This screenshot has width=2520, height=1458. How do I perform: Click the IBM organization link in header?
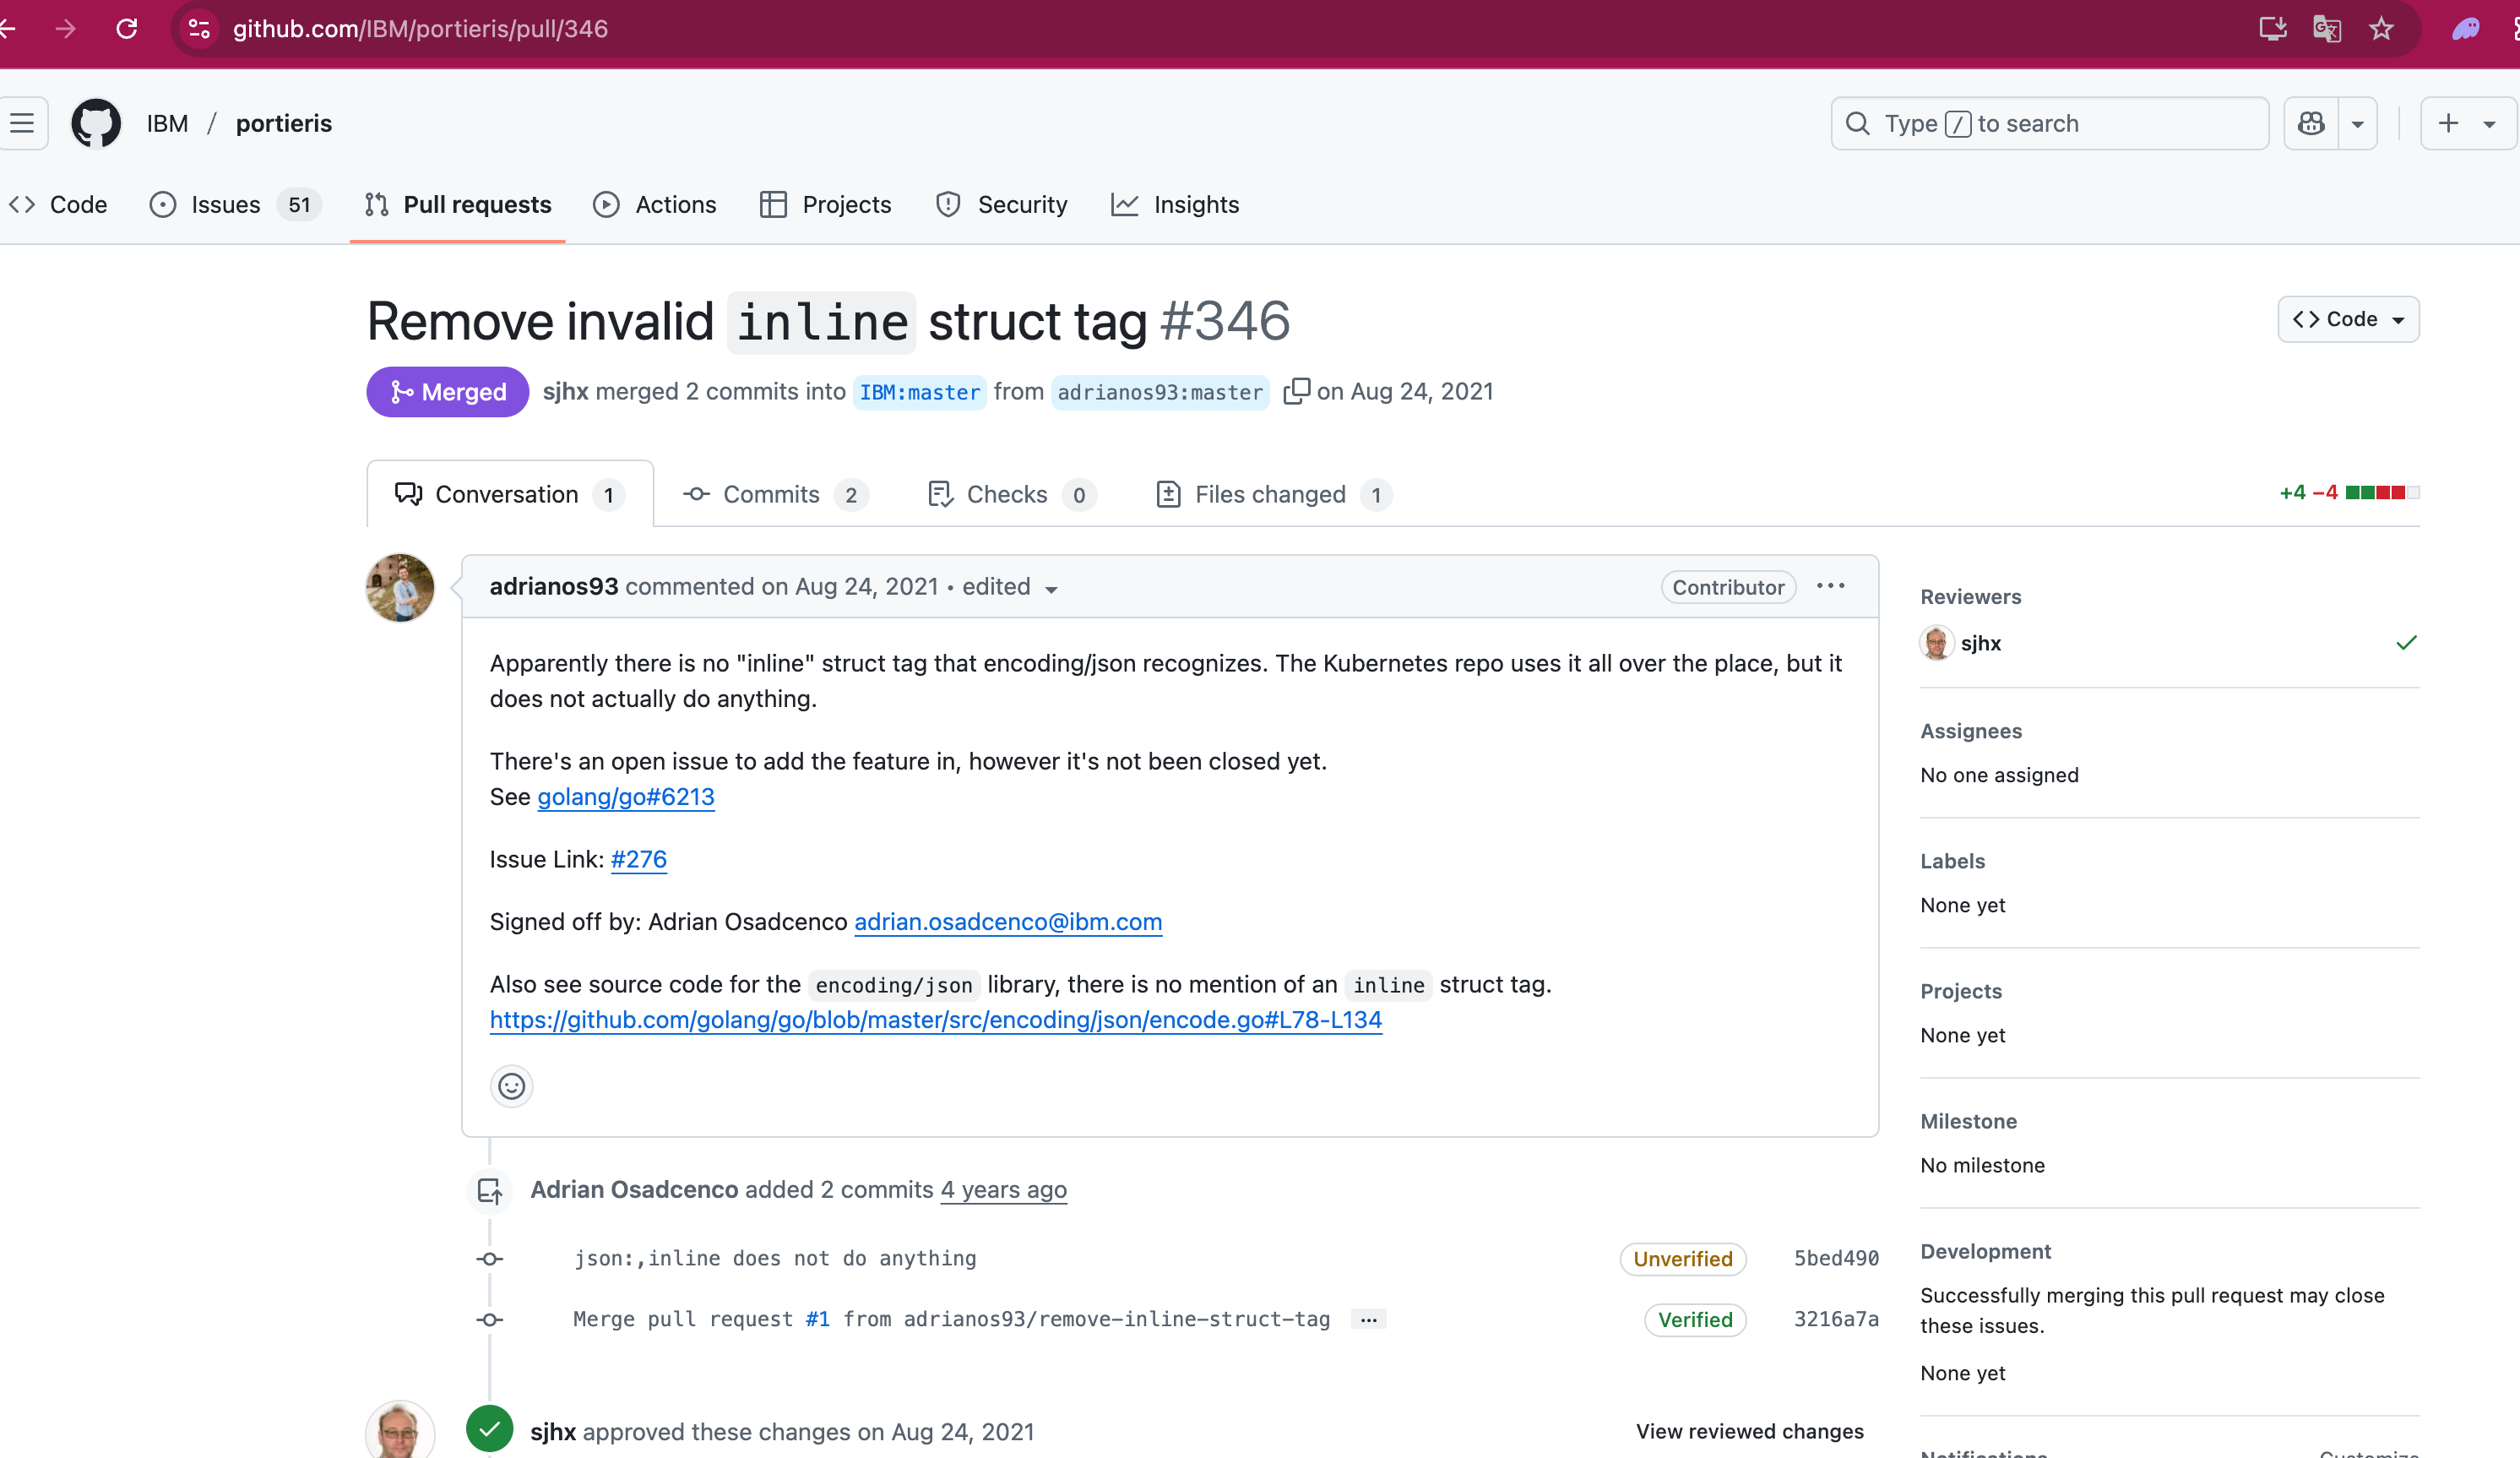coord(167,123)
